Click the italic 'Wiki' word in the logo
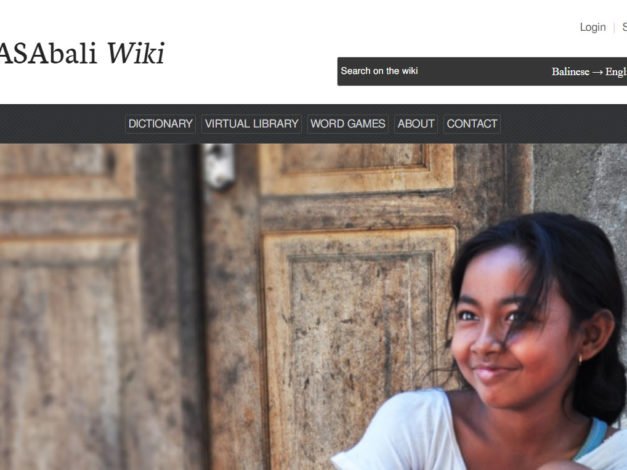Image resolution: width=627 pixels, height=470 pixels. pyautogui.click(x=136, y=53)
